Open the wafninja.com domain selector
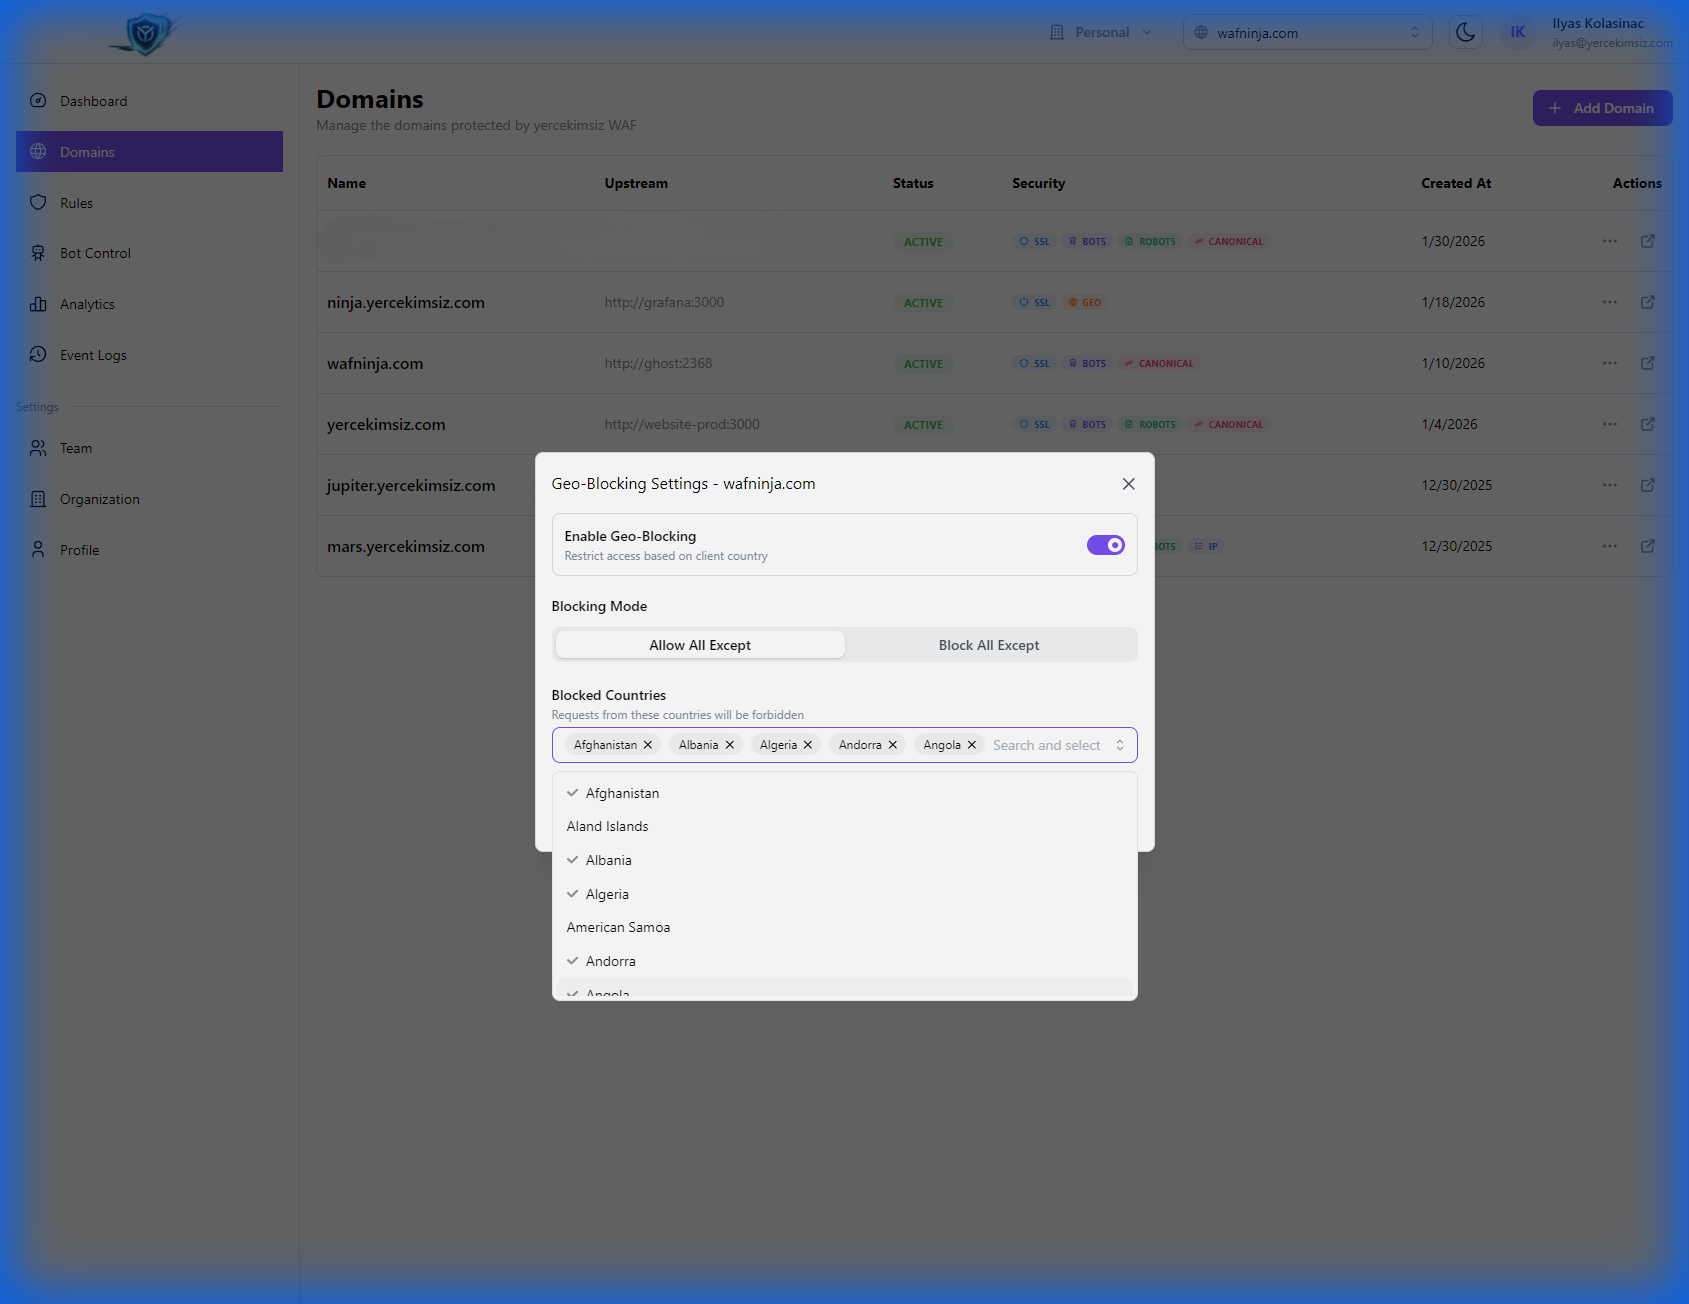 tap(1307, 32)
